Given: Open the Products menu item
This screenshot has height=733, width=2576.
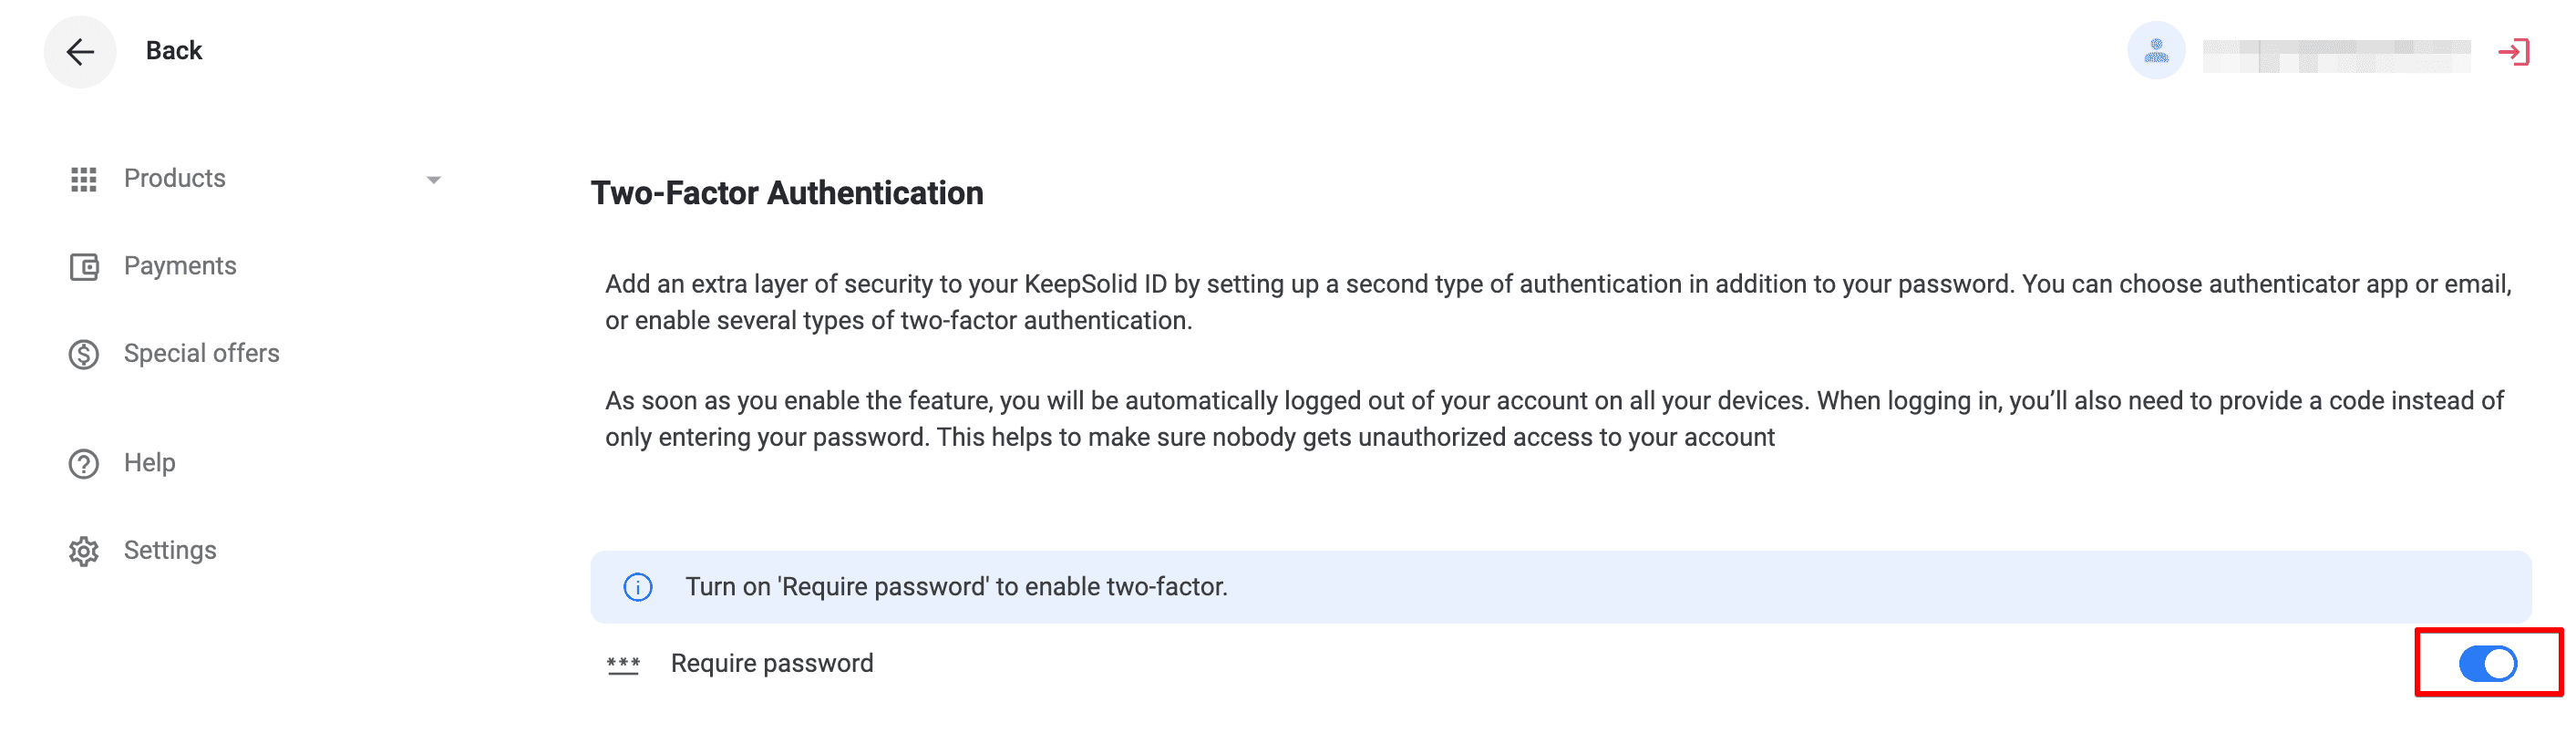Looking at the screenshot, I should 175,178.
